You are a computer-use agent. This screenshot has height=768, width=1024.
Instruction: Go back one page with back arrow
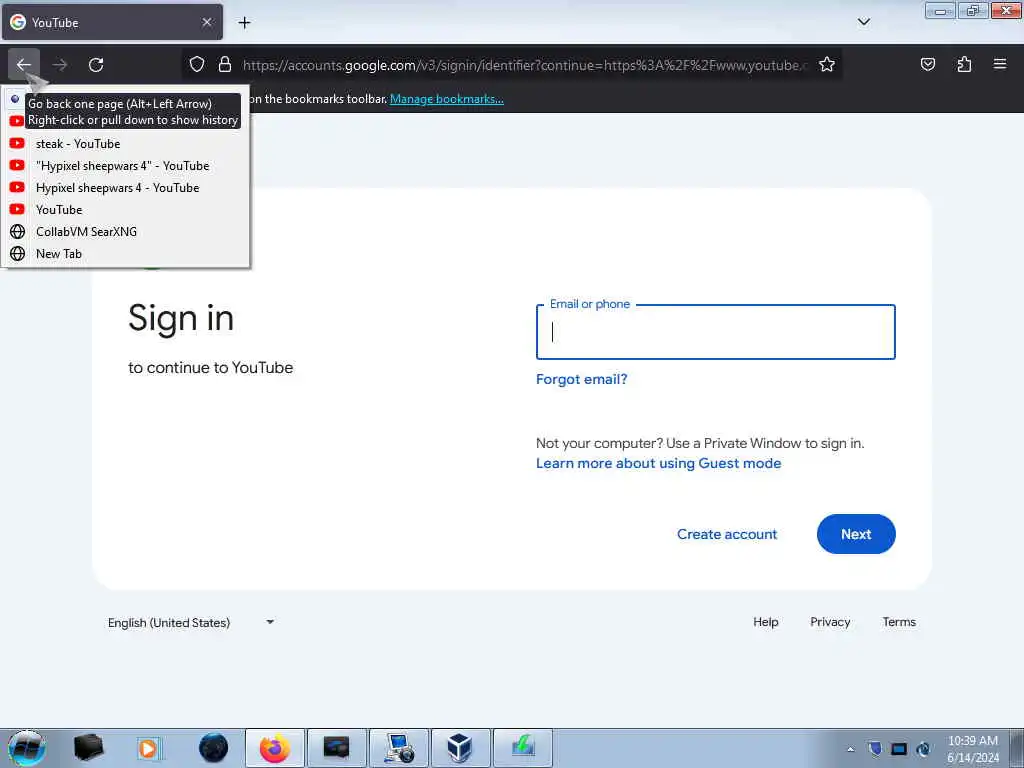tap(24, 65)
